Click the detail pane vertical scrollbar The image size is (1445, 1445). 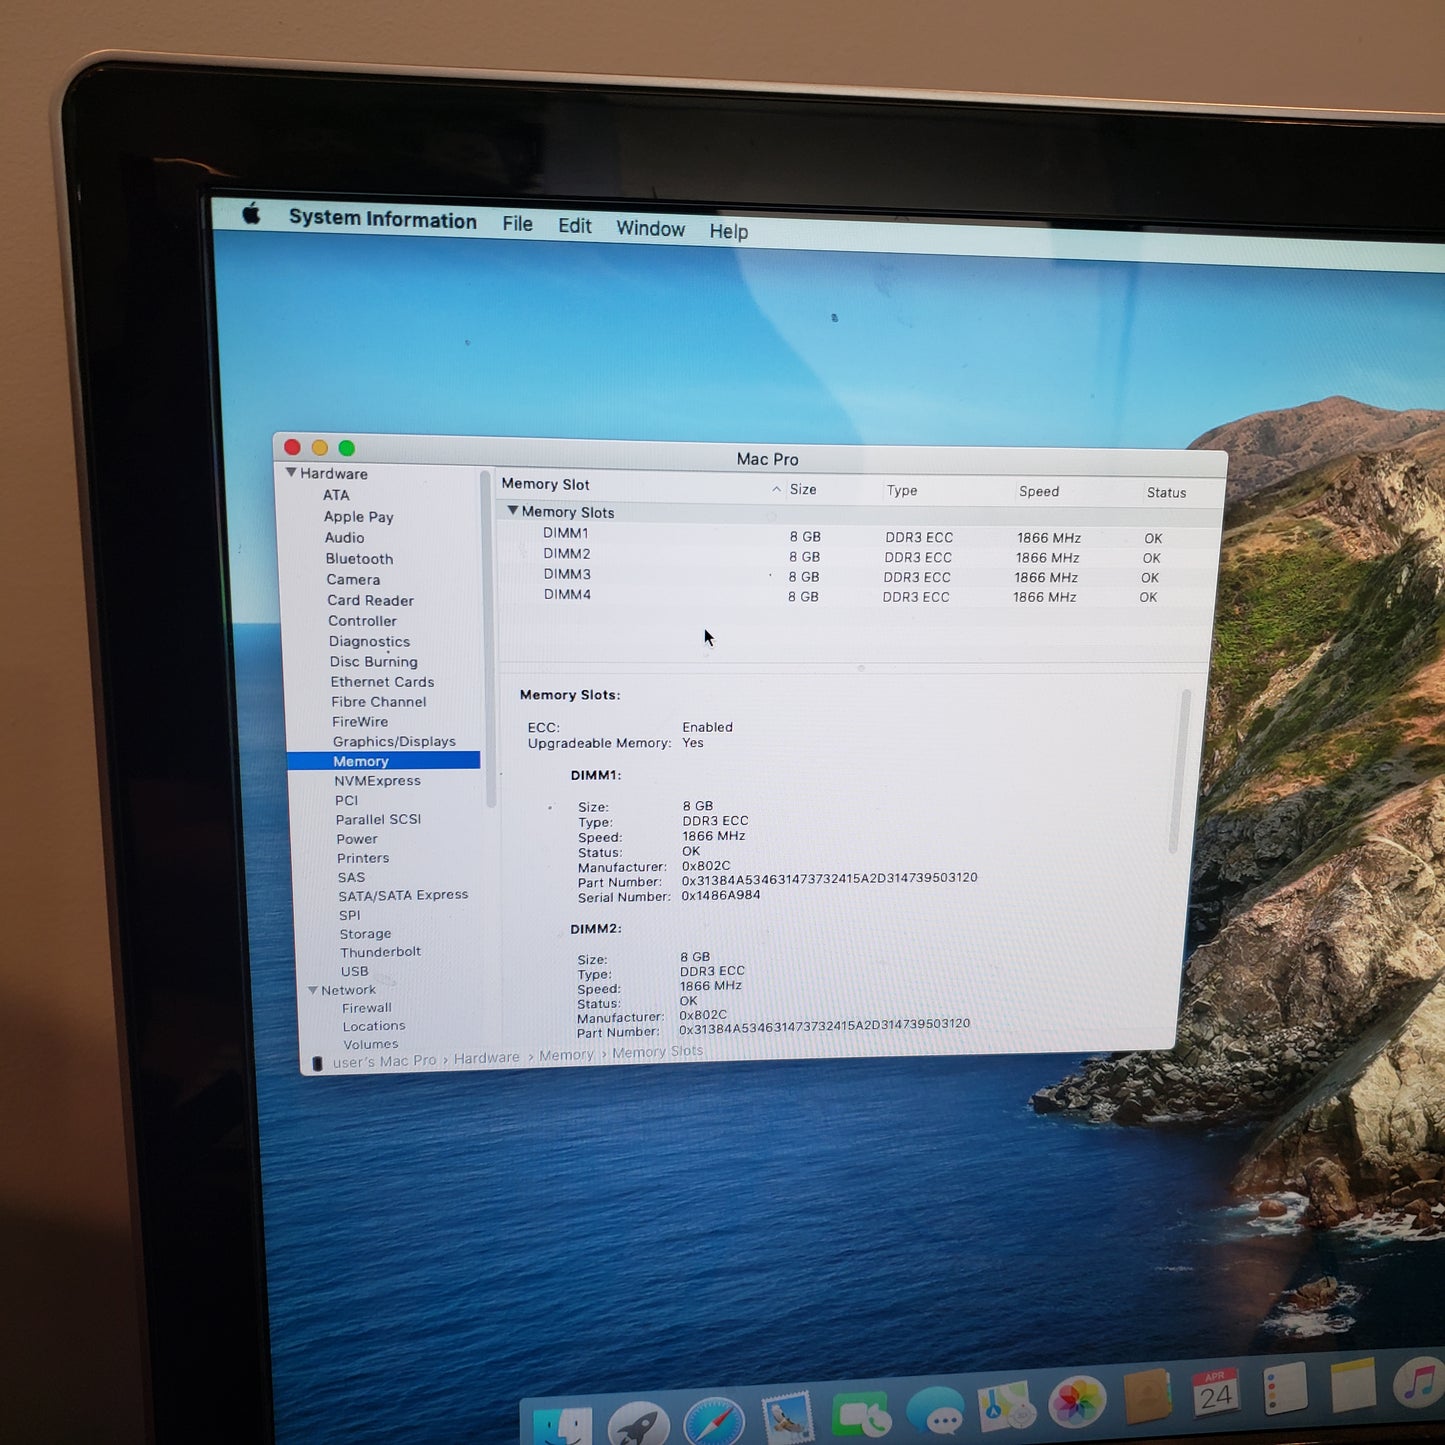(1179, 770)
